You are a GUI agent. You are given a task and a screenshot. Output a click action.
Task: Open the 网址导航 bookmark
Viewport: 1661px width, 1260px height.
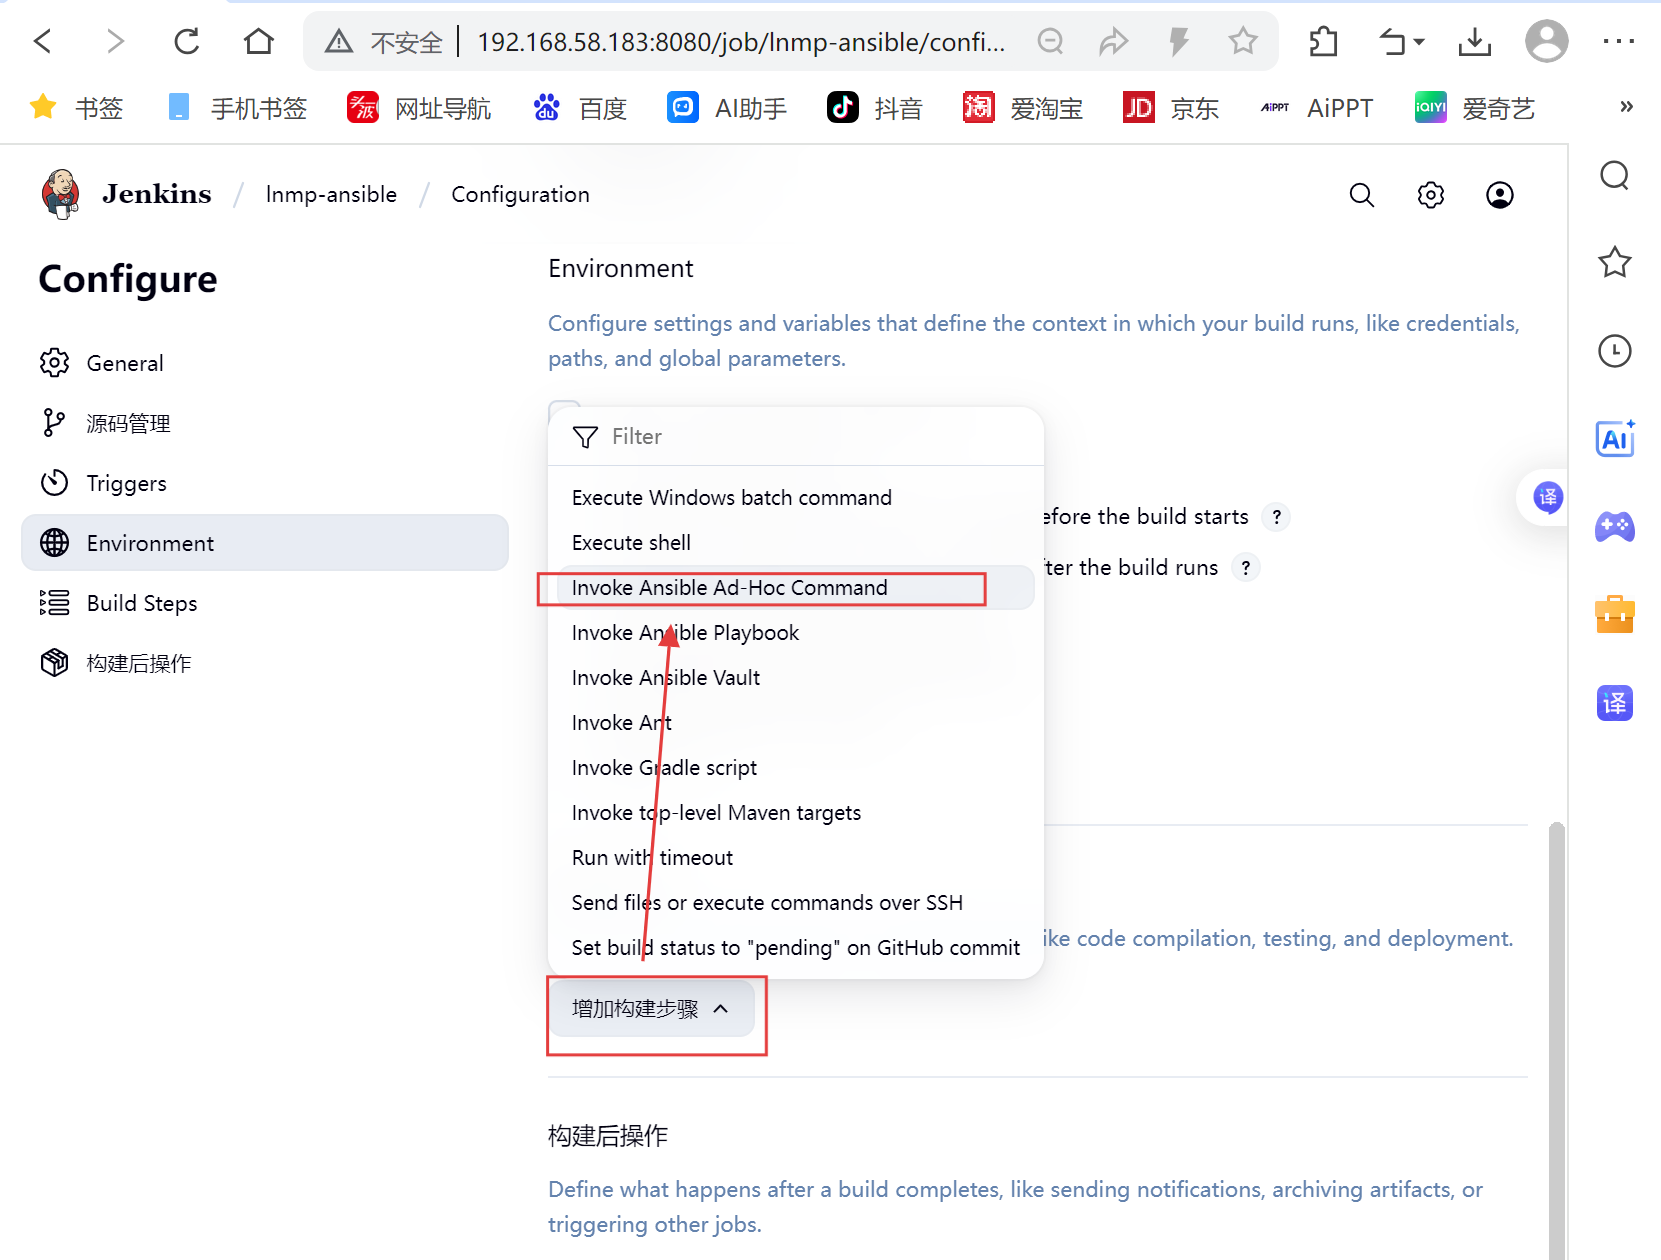point(419,108)
